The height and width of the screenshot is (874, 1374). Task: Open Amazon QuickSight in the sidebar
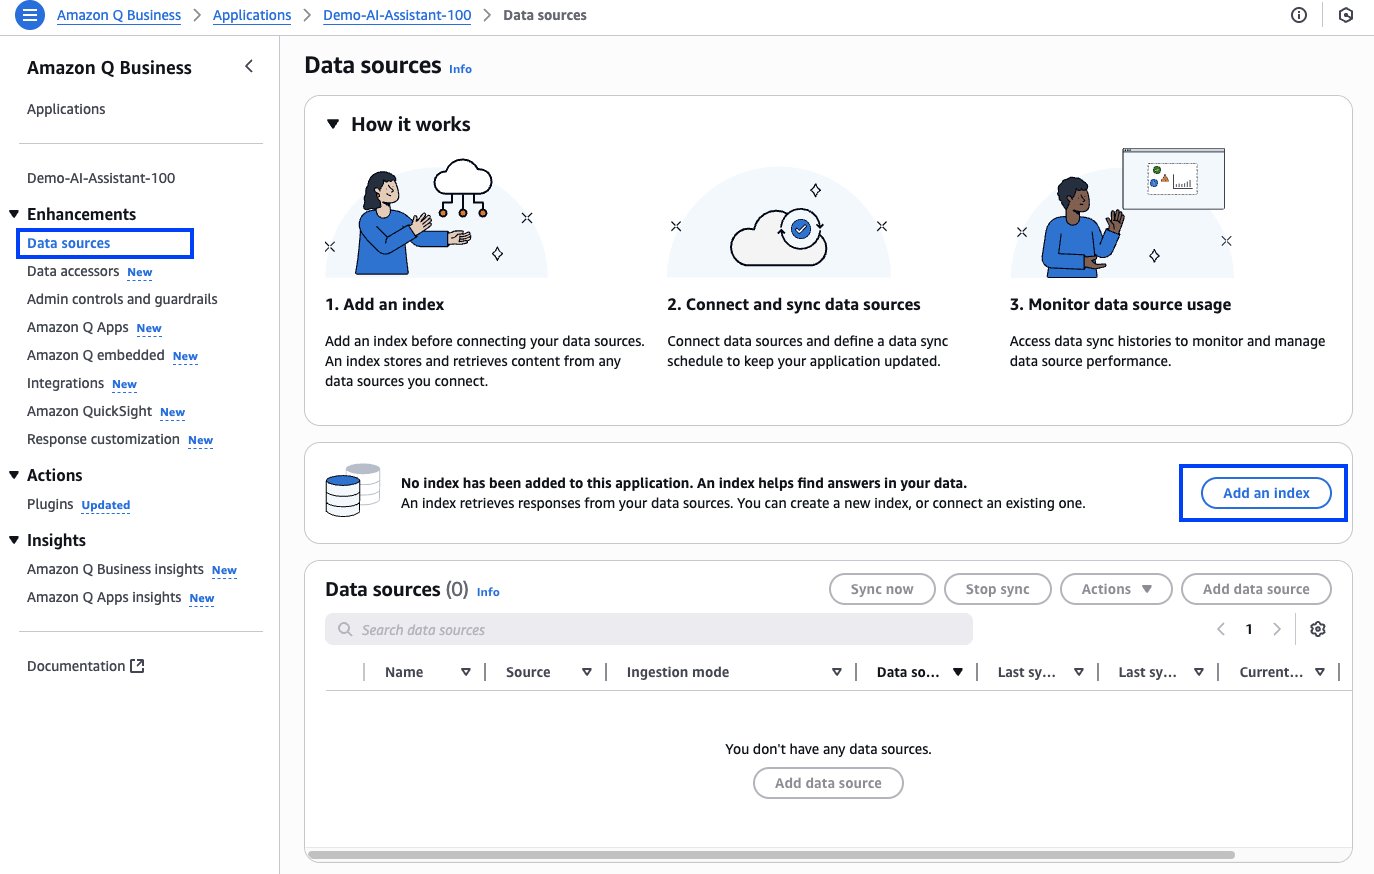[x=89, y=411]
